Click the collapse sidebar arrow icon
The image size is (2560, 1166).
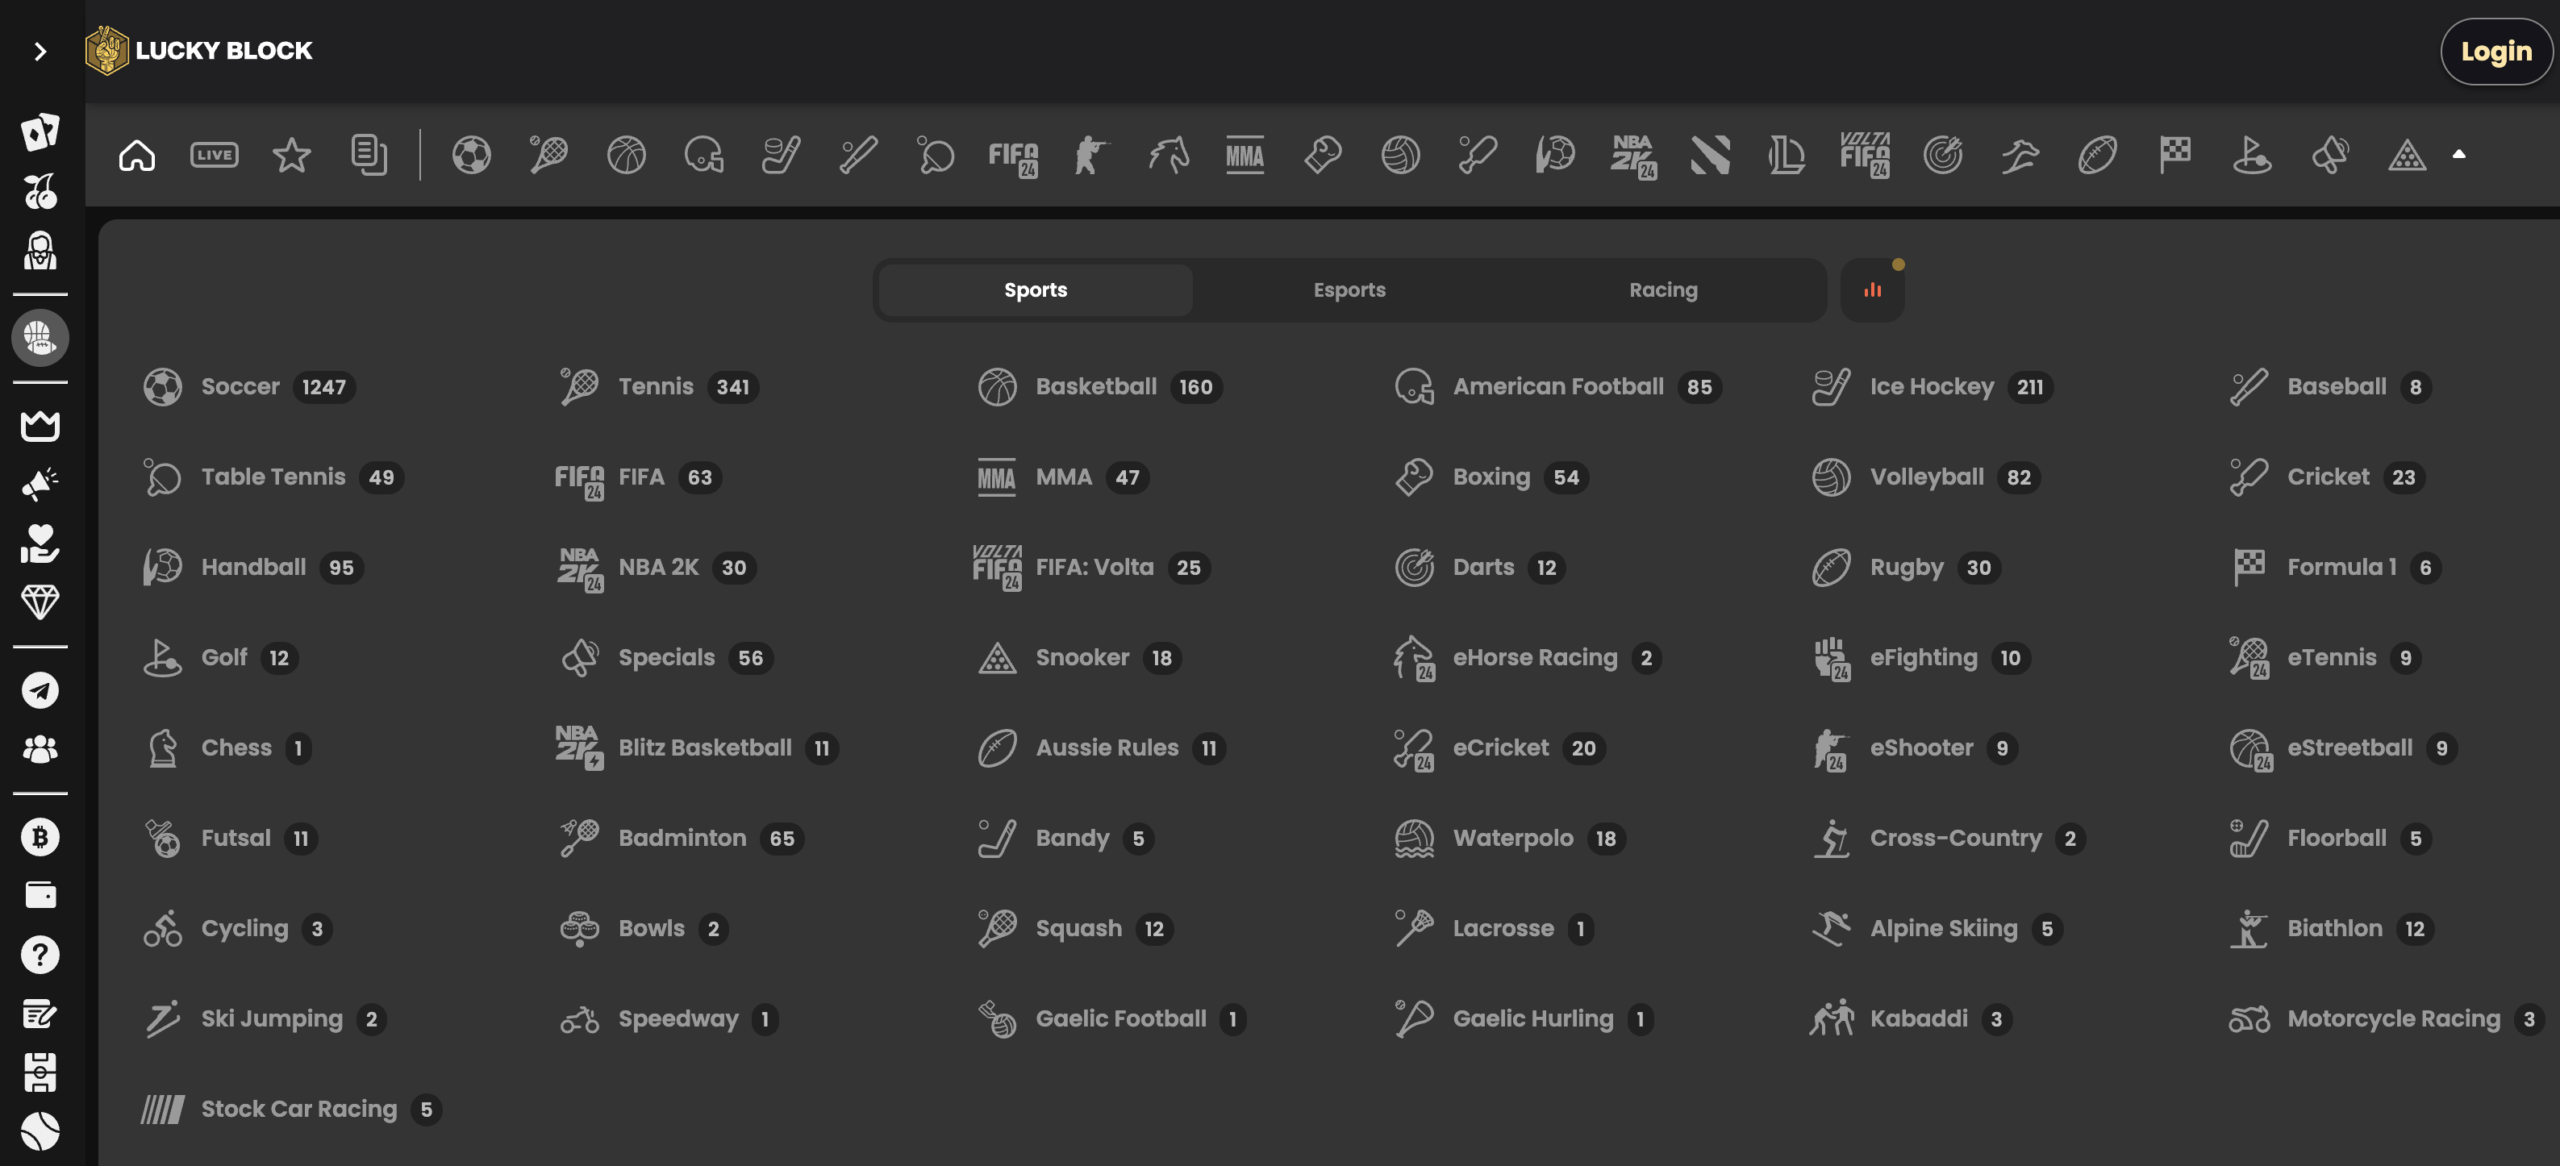click(x=41, y=47)
